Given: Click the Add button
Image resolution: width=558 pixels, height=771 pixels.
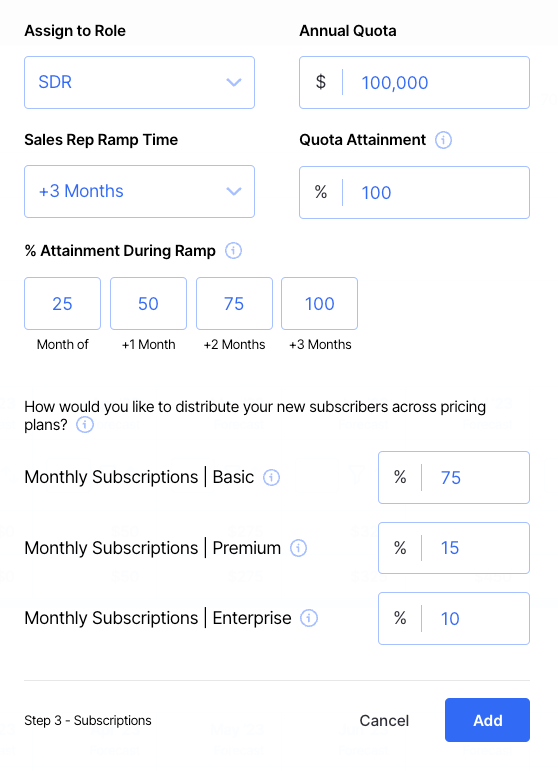Looking at the screenshot, I should tap(487, 720).
